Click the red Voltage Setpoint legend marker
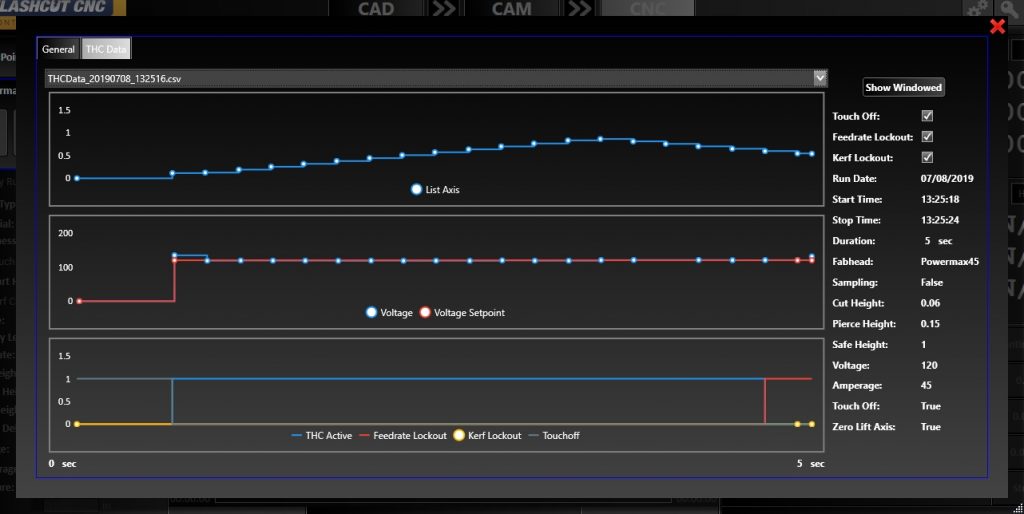 pos(425,313)
